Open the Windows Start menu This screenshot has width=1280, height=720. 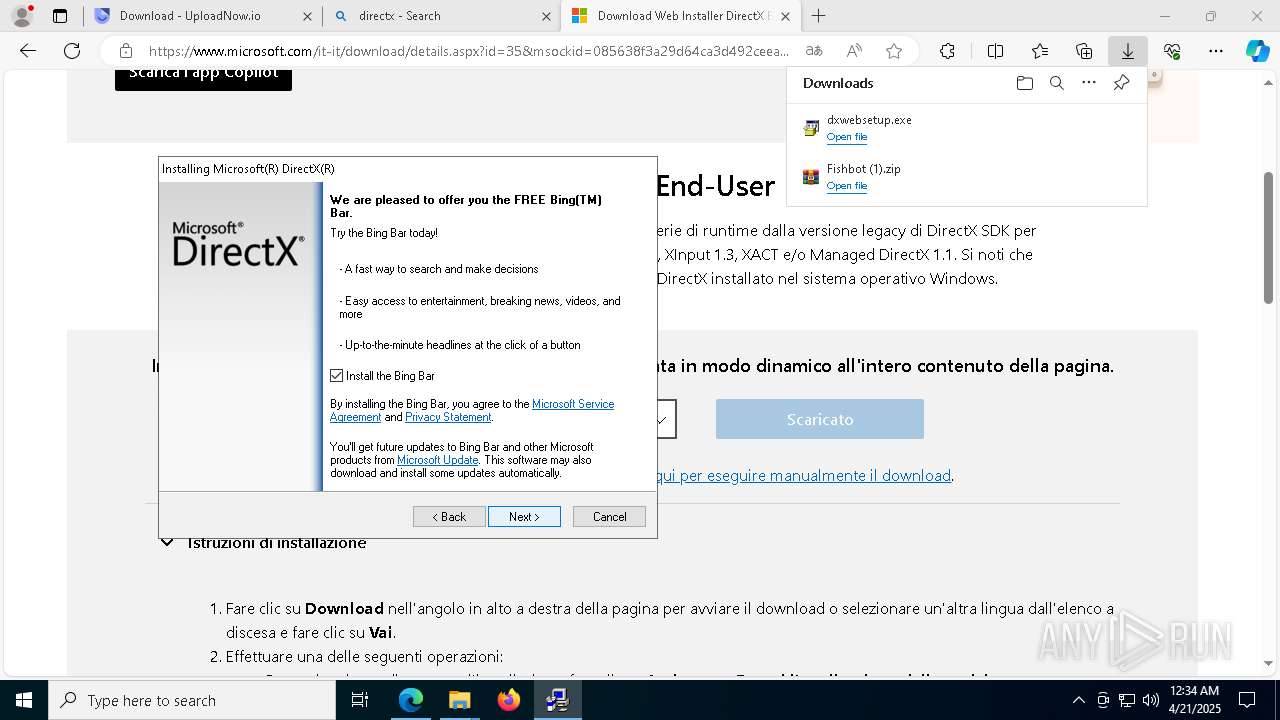24,700
